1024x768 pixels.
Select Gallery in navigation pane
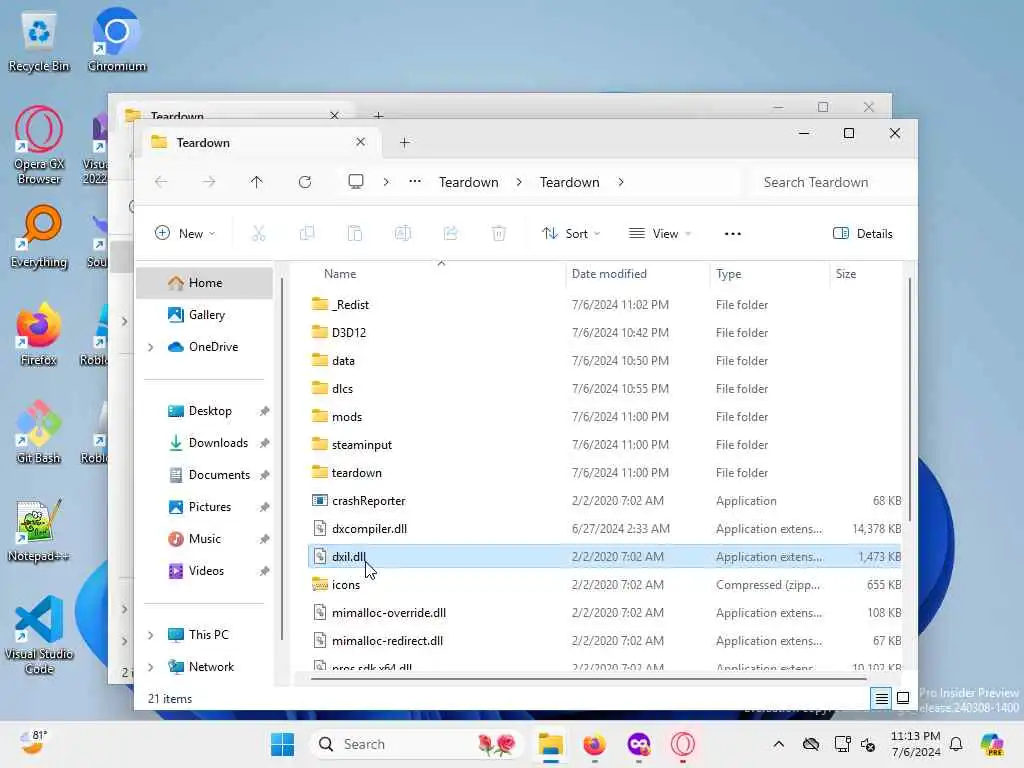pos(205,315)
